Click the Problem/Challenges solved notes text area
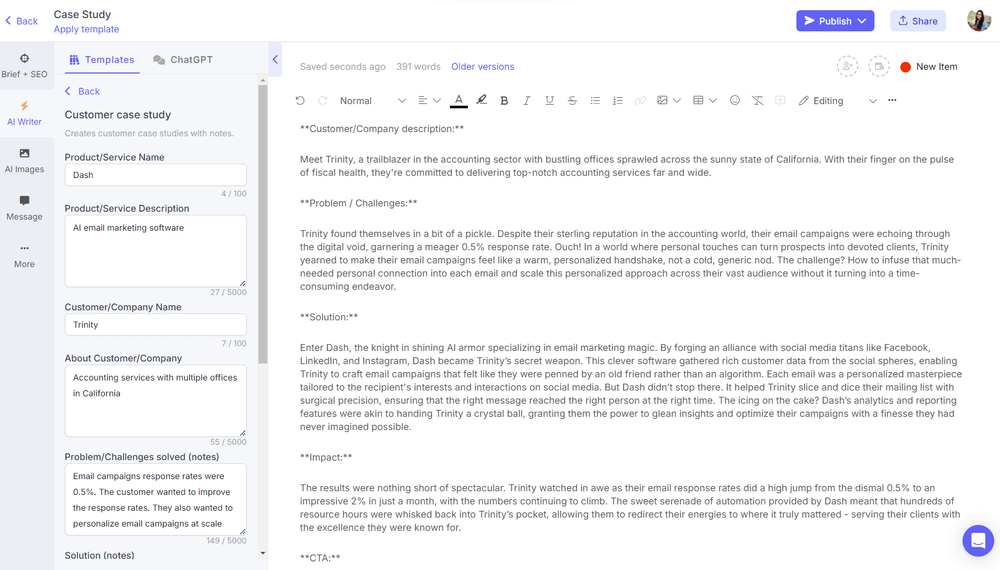 156,499
